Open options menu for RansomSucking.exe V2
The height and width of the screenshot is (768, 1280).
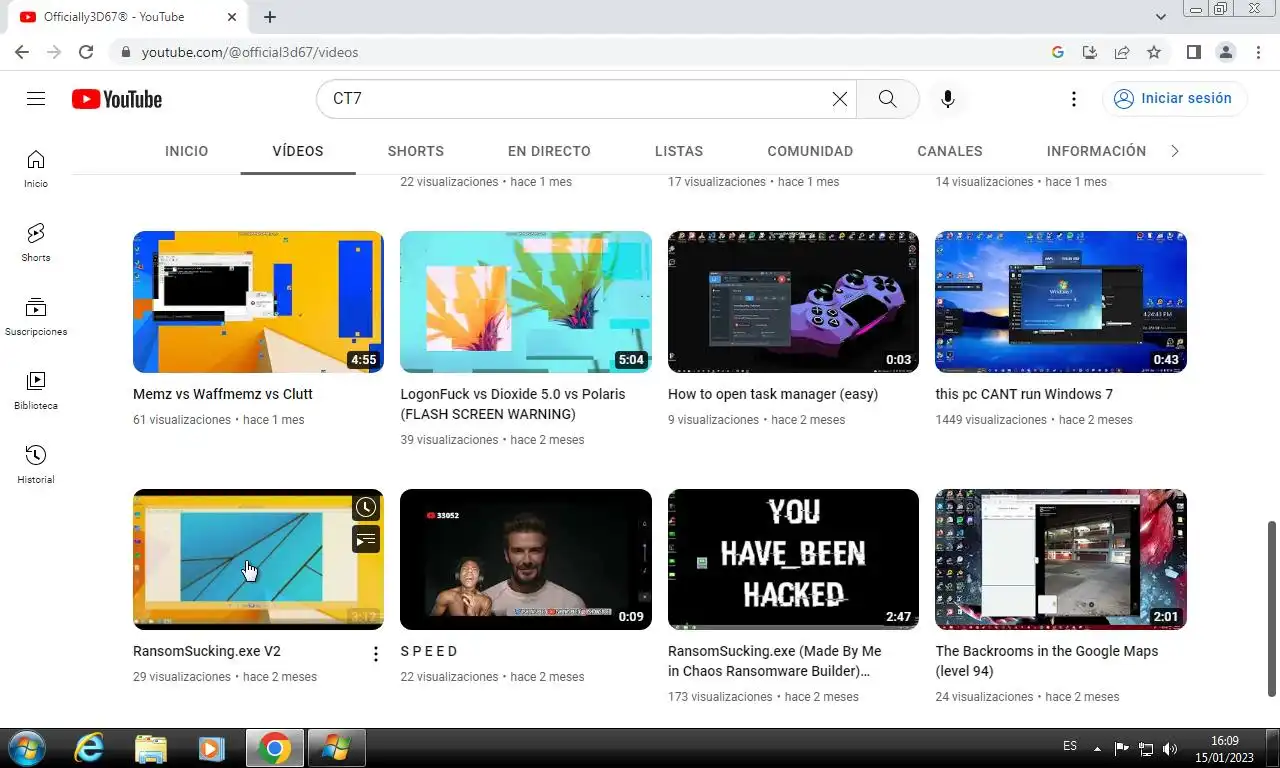376,654
